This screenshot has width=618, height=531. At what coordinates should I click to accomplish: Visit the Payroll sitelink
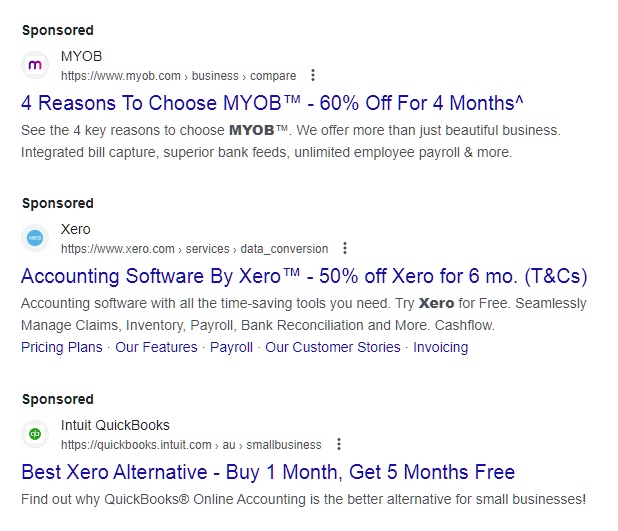231,347
